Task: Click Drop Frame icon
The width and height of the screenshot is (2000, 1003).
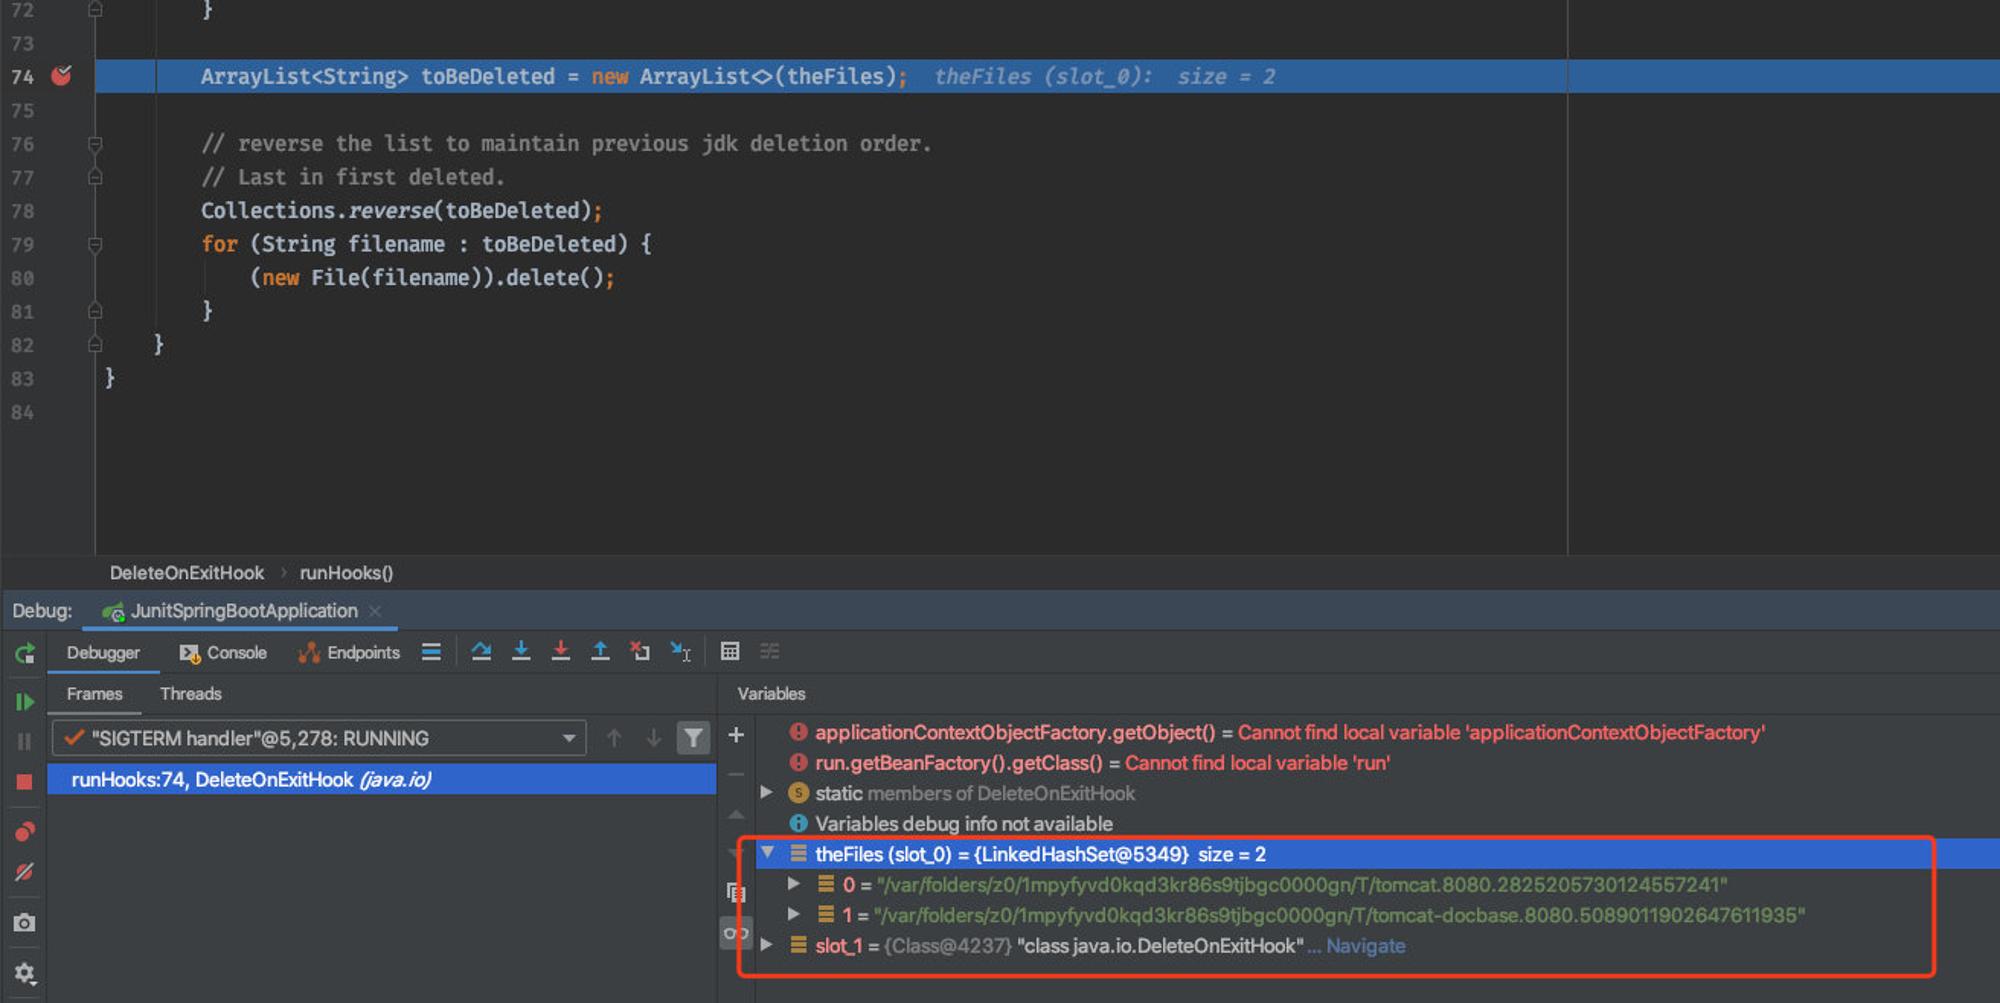Action: point(640,652)
